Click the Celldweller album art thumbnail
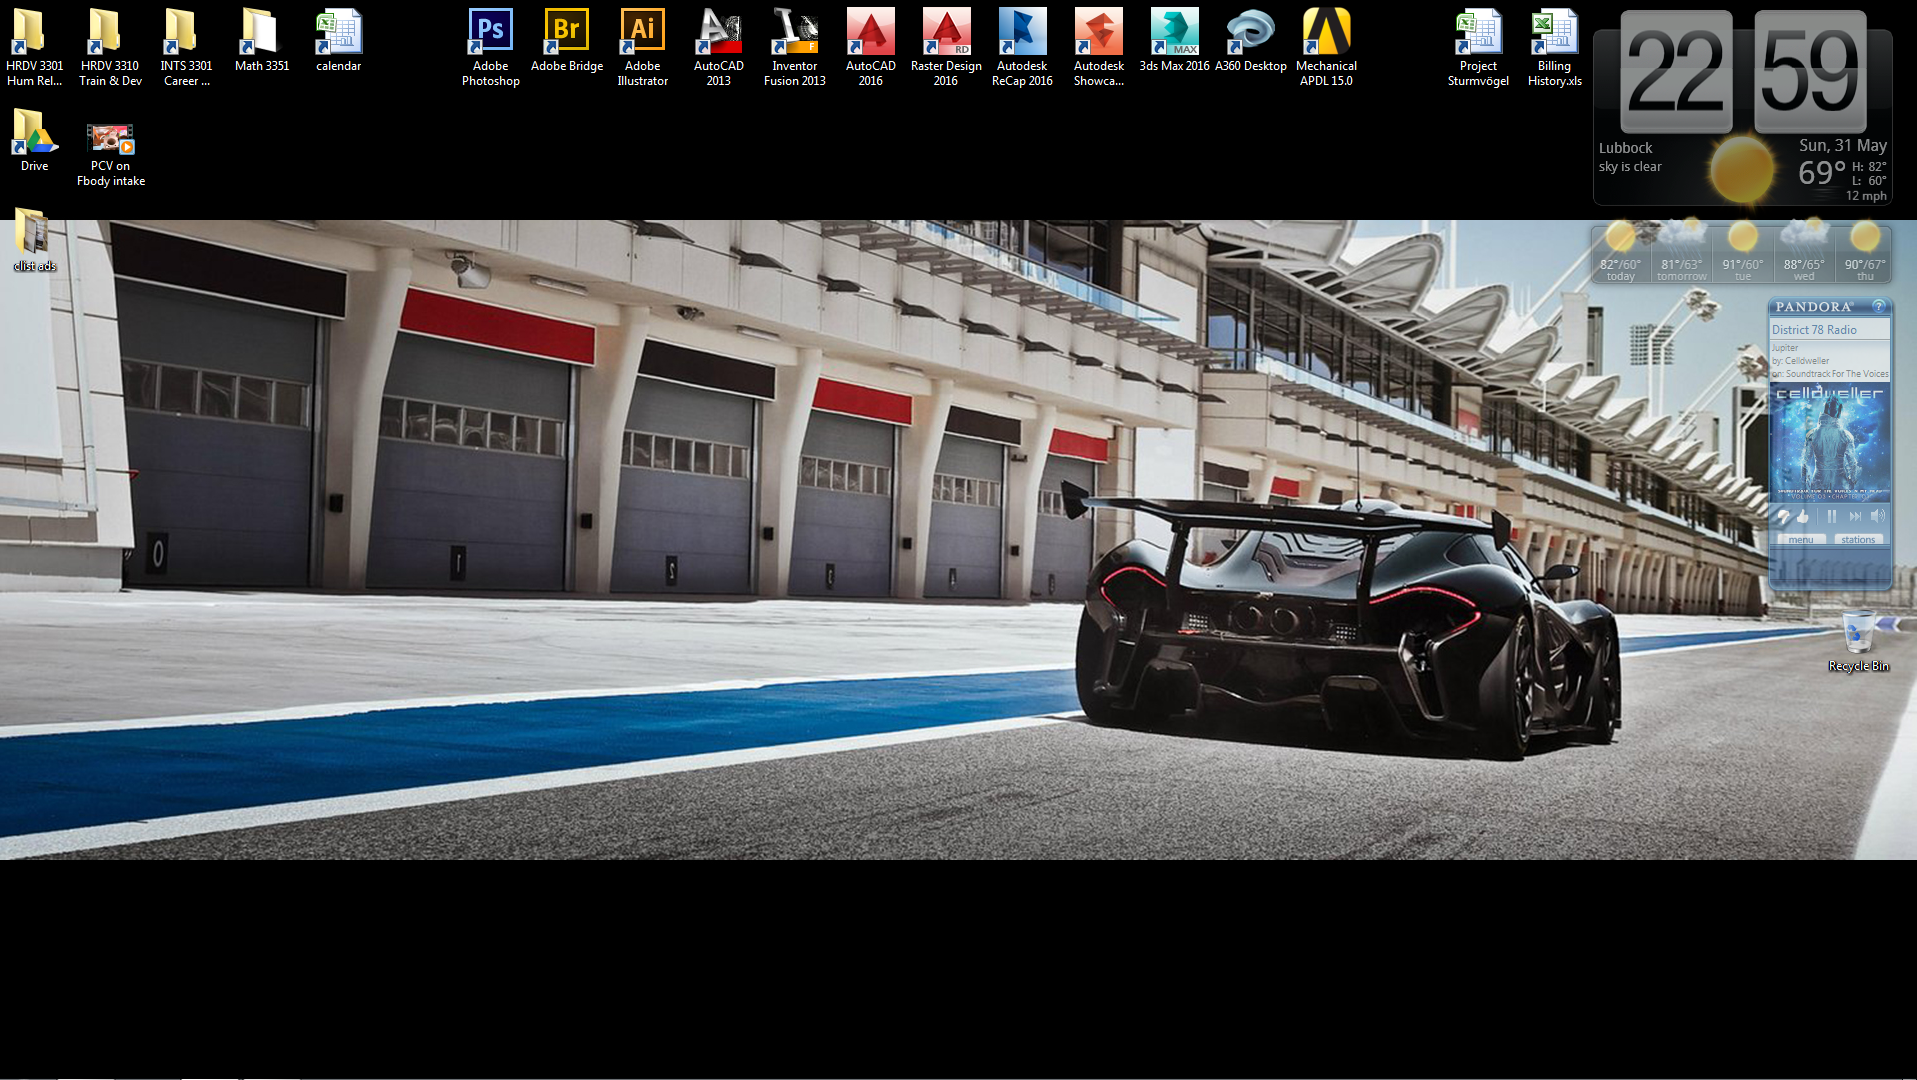This screenshot has height=1080, width=1917. click(x=1830, y=442)
